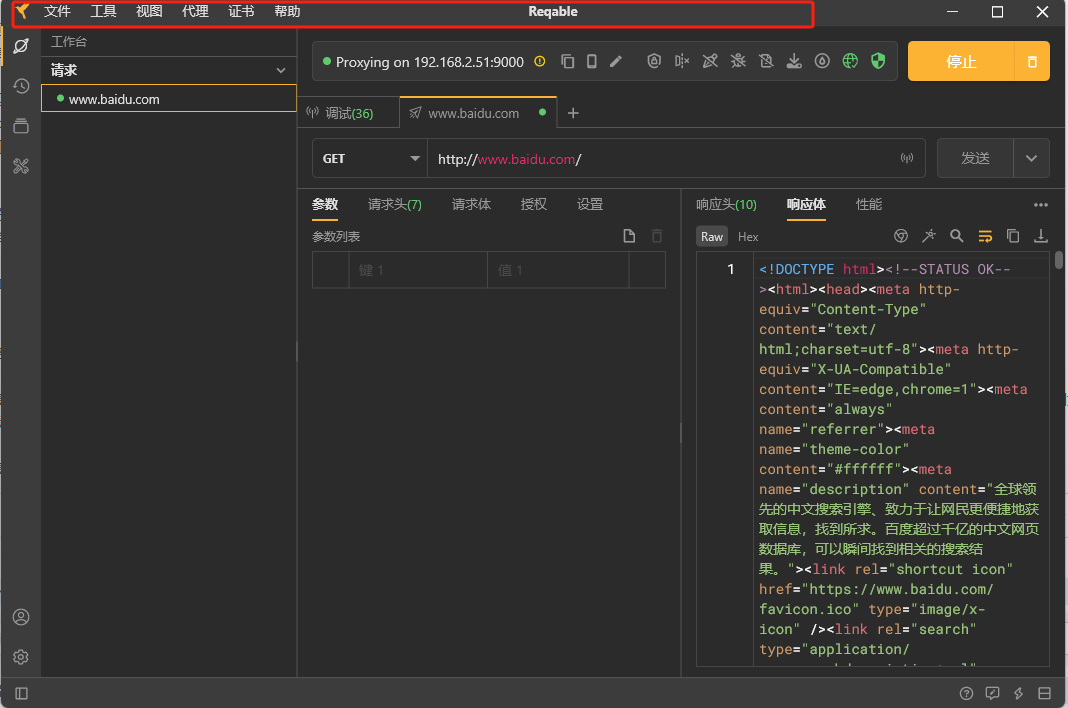Click the 键 1 parameter key field

tap(418, 270)
